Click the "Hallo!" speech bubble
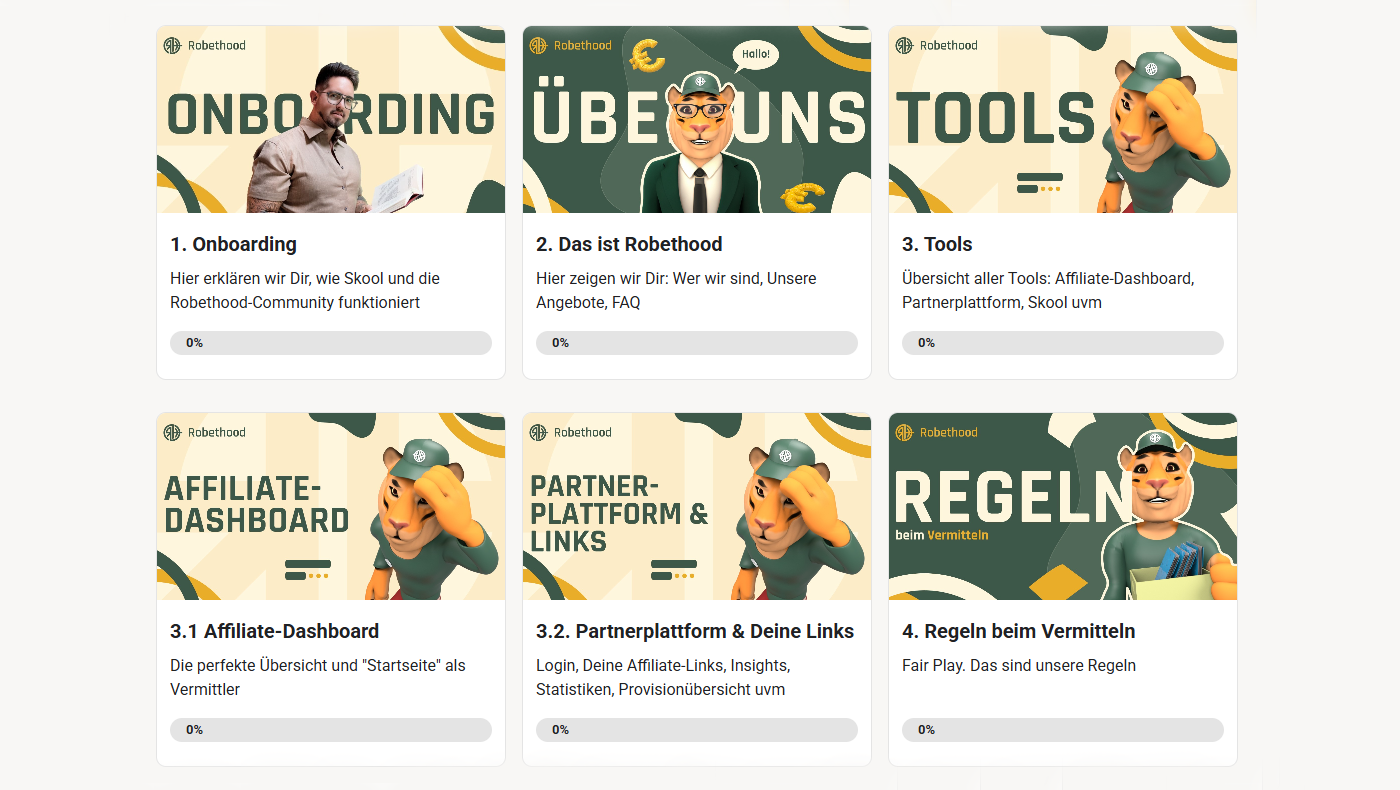 pyautogui.click(x=755, y=55)
